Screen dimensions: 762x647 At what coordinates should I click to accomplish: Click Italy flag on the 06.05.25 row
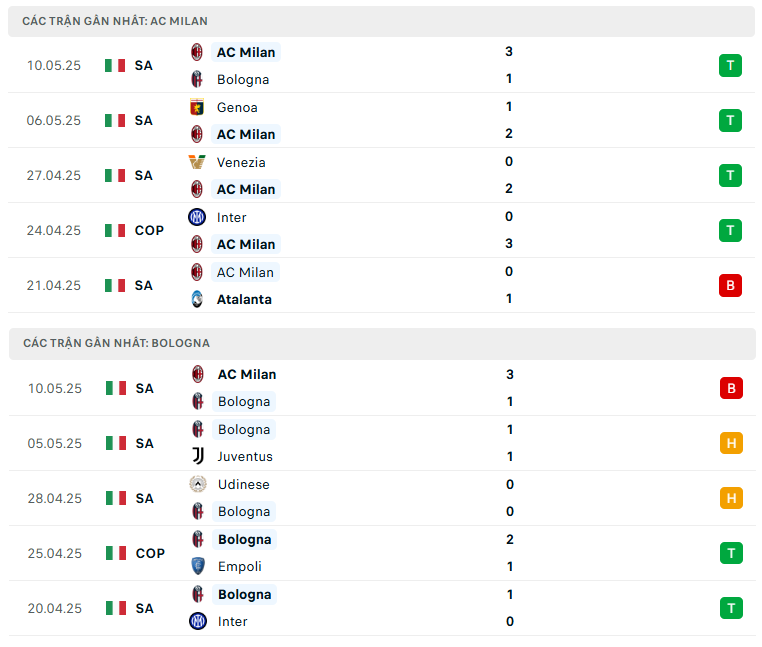point(115,120)
